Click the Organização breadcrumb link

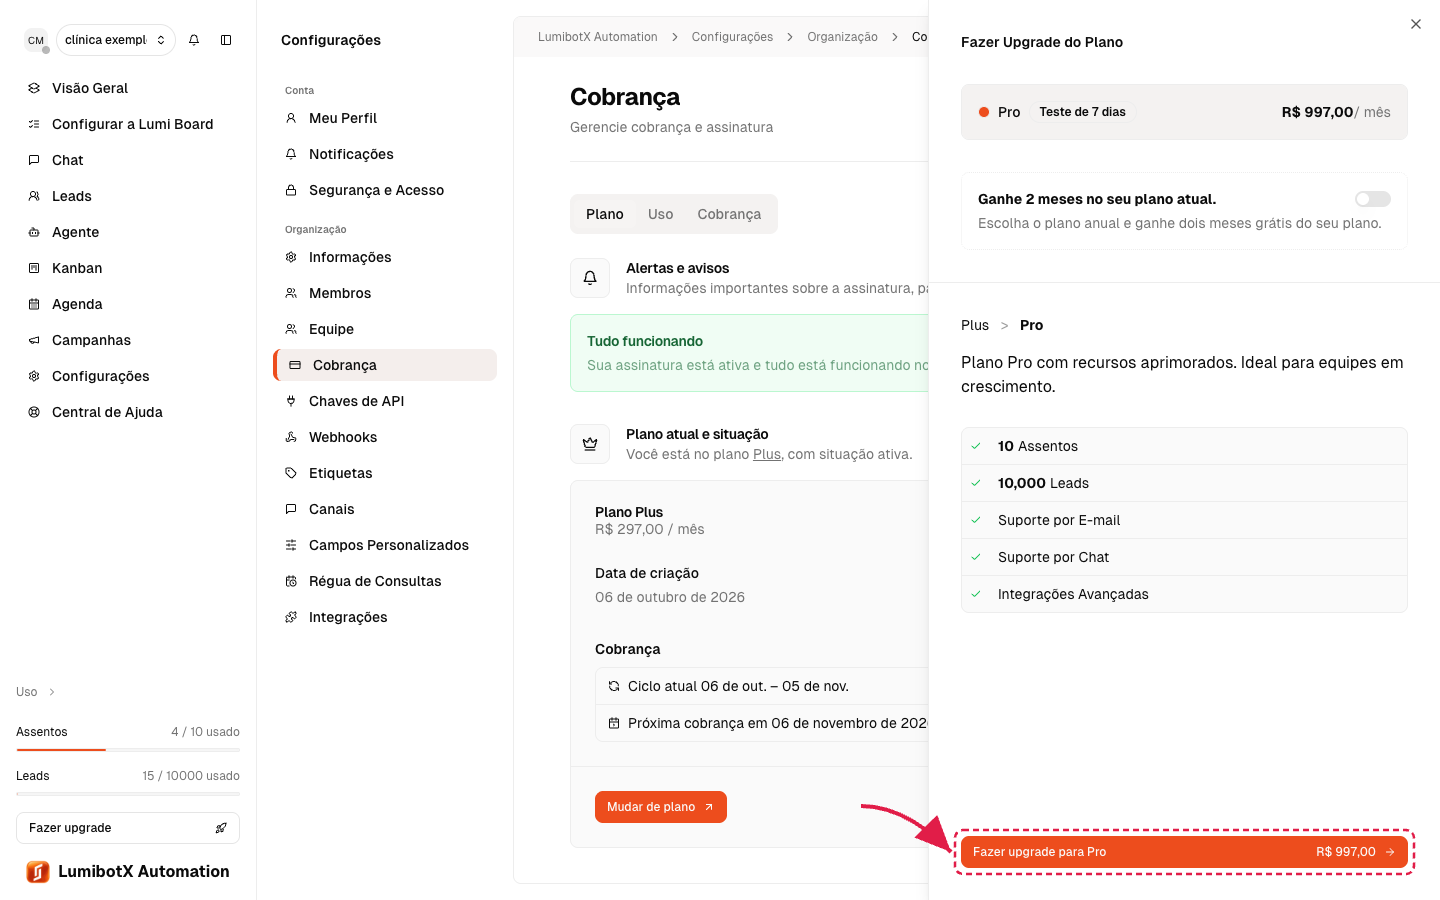click(842, 37)
